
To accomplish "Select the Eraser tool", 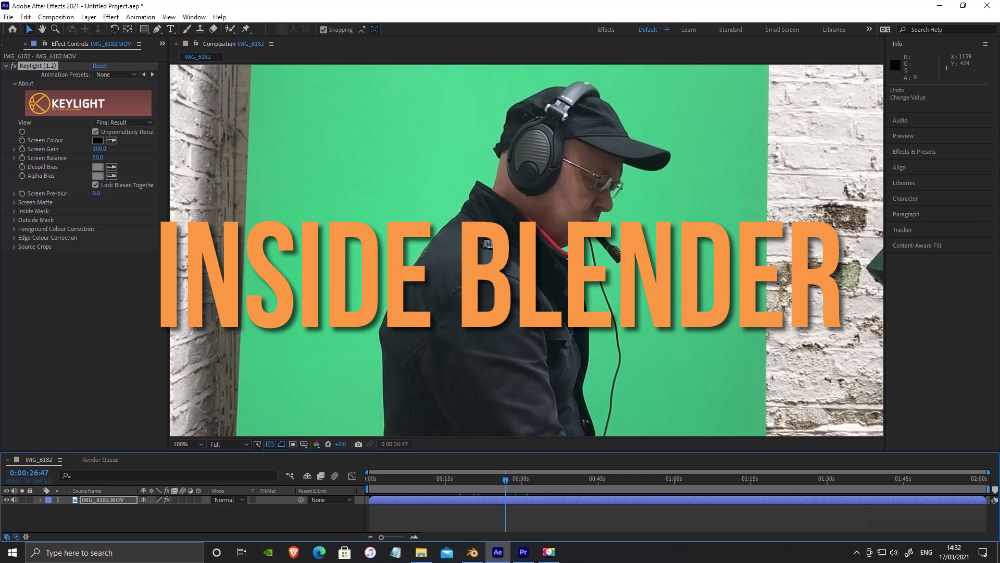I will point(213,29).
